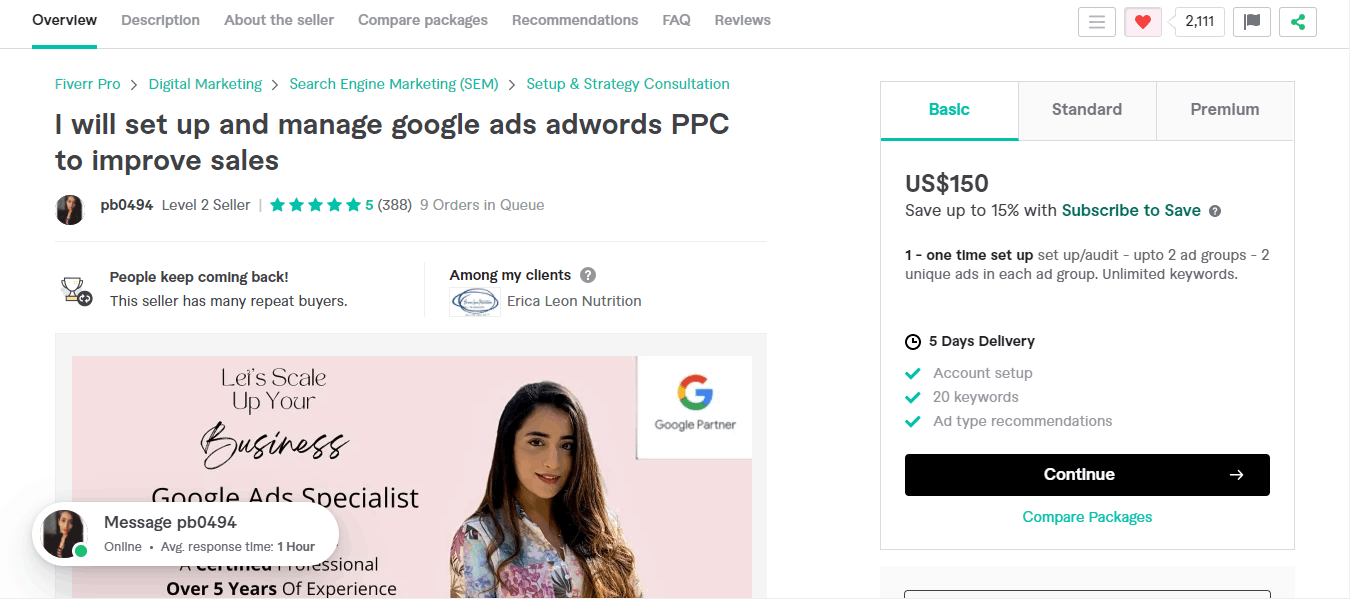This screenshot has width=1350, height=600.
Task: Click the Subscribe to Save help icon
Action: 1215,211
